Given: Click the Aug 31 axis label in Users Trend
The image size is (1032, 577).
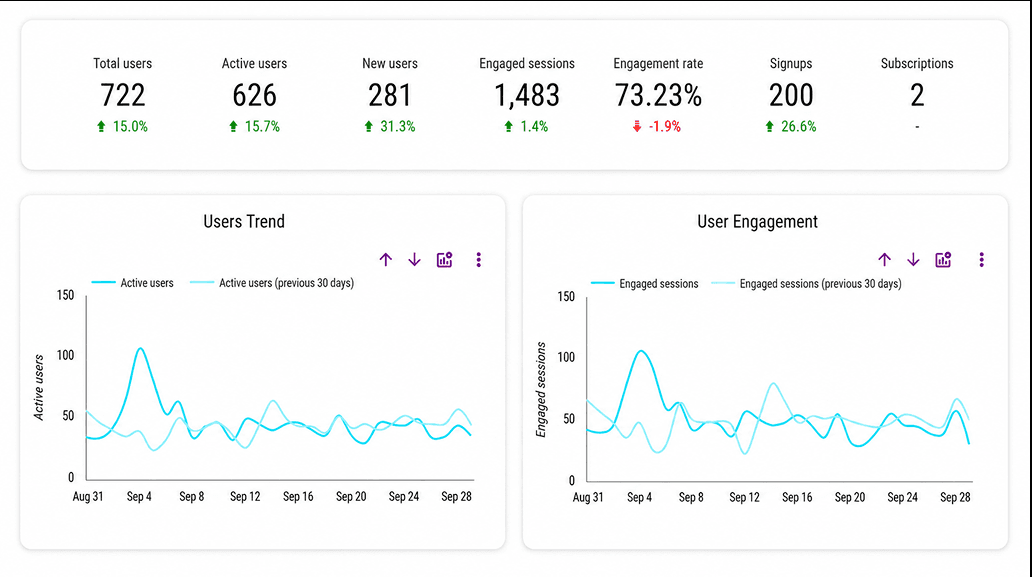Looking at the screenshot, I should click(88, 497).
